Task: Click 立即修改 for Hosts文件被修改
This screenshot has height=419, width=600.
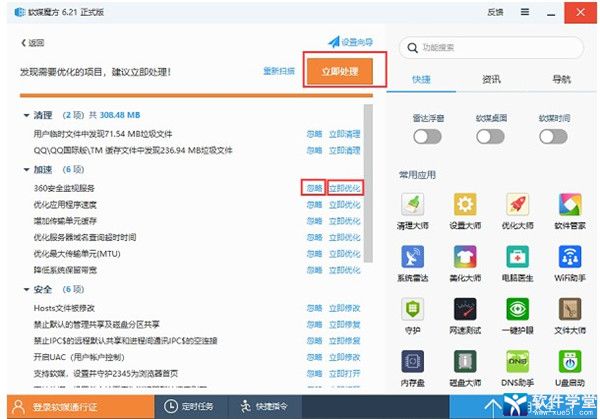Action: click(x=345, y=308)
